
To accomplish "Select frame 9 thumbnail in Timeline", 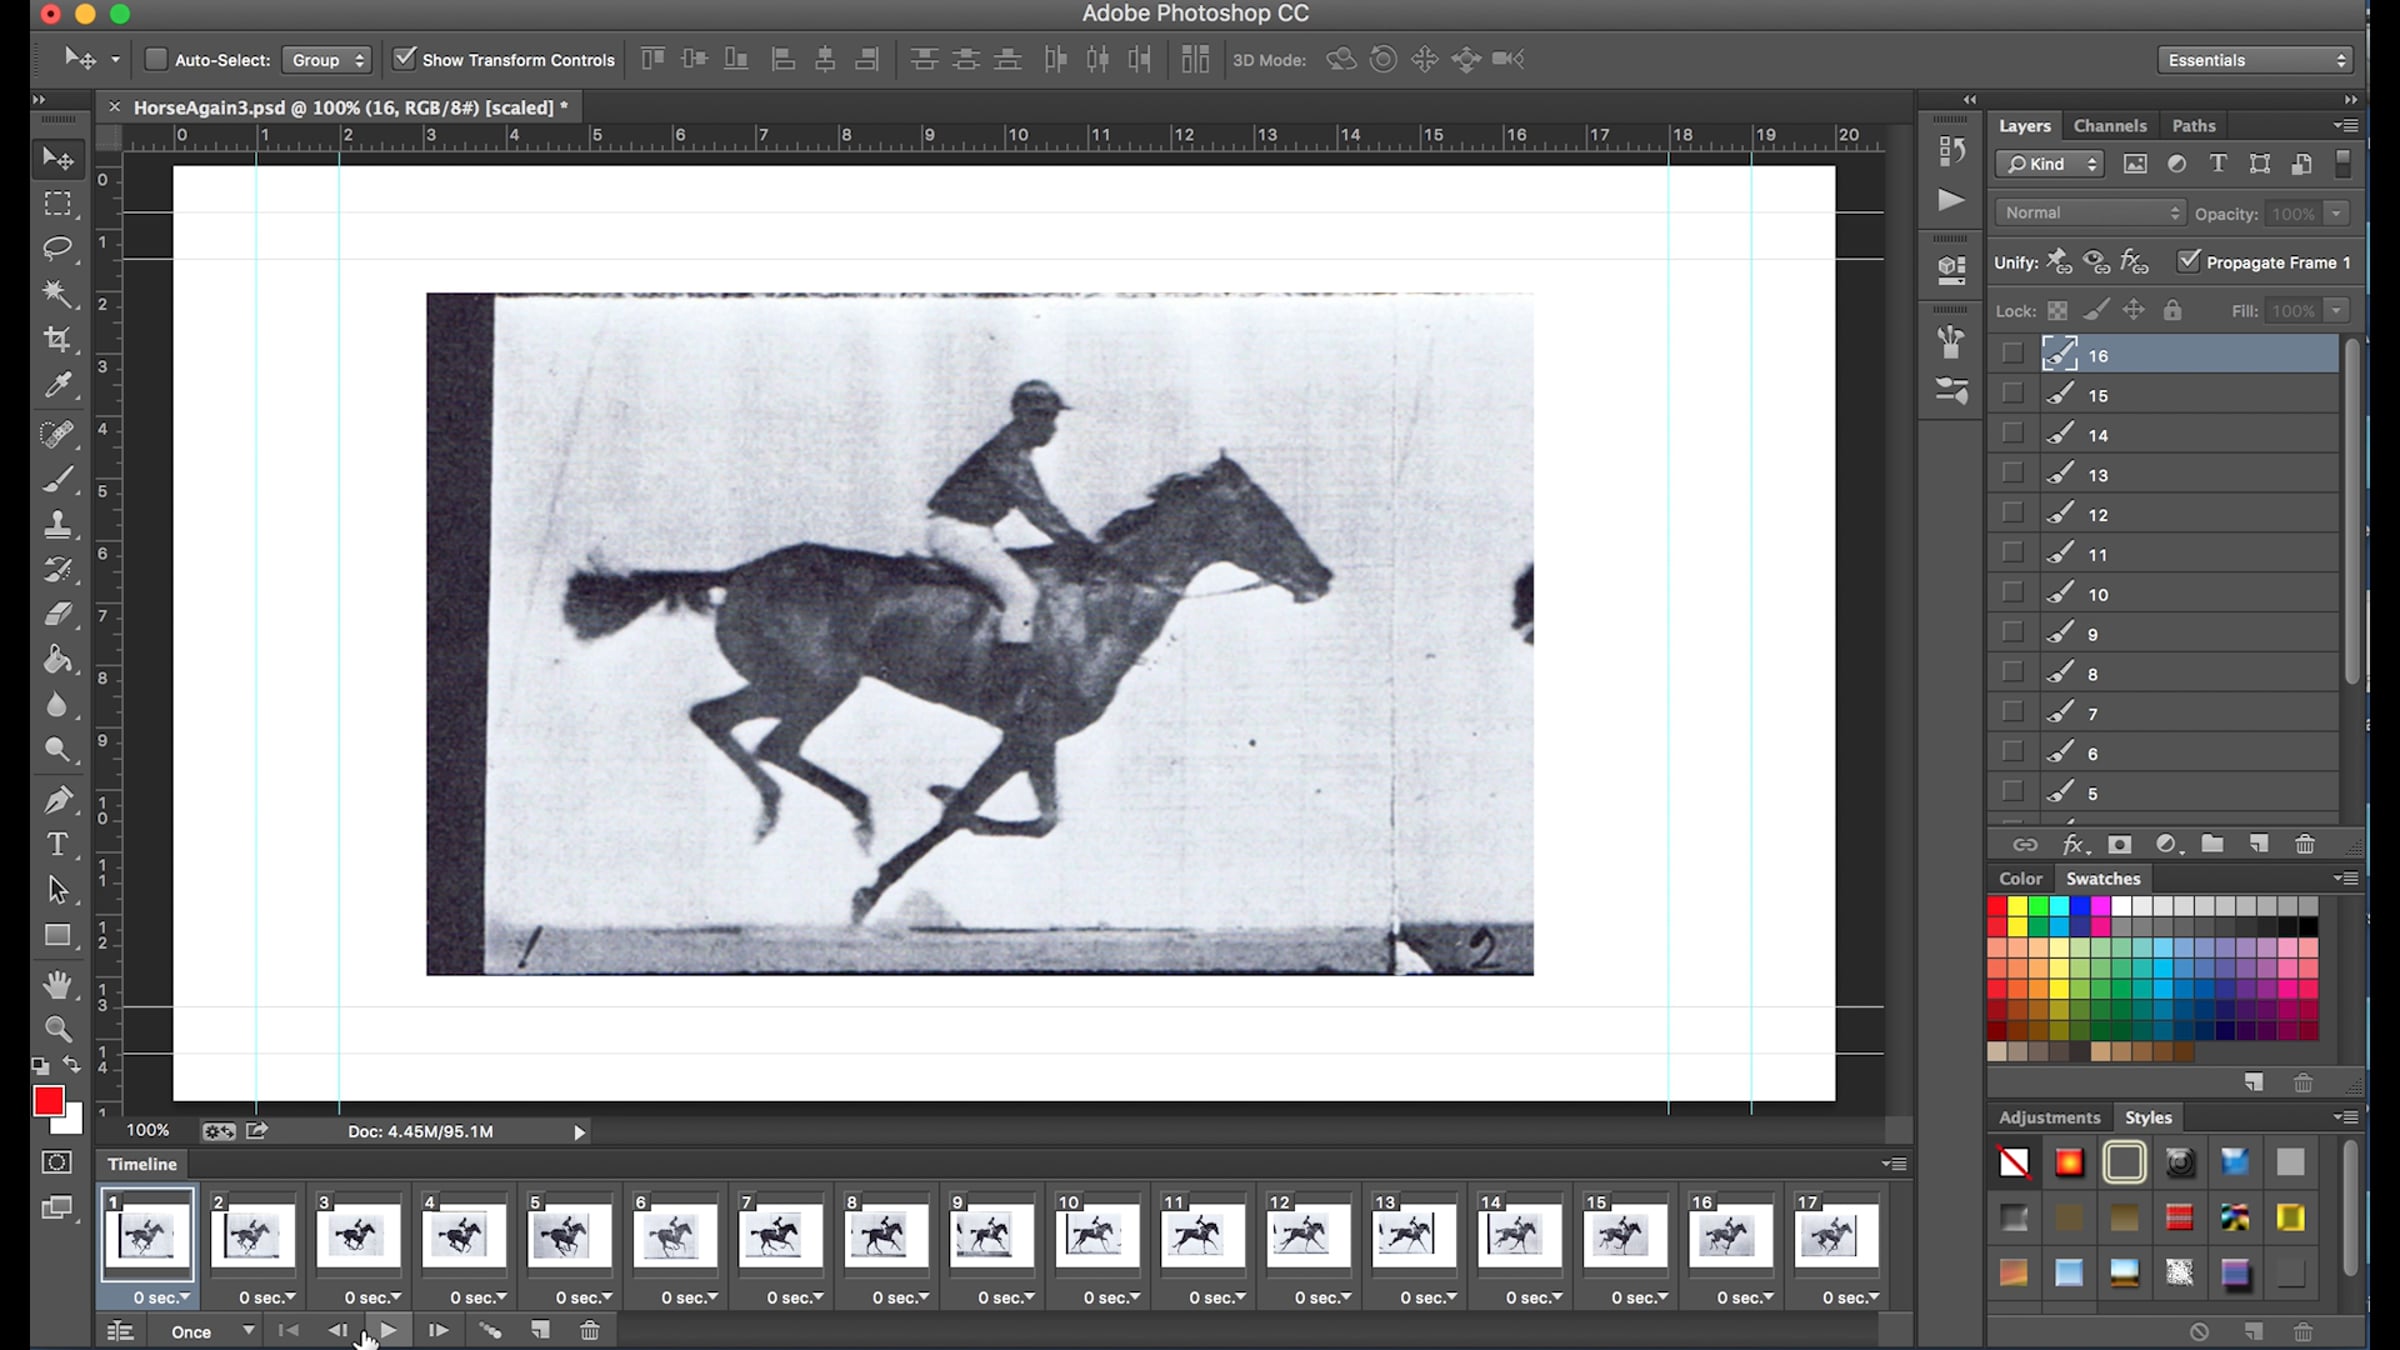I will point(991,1236).
